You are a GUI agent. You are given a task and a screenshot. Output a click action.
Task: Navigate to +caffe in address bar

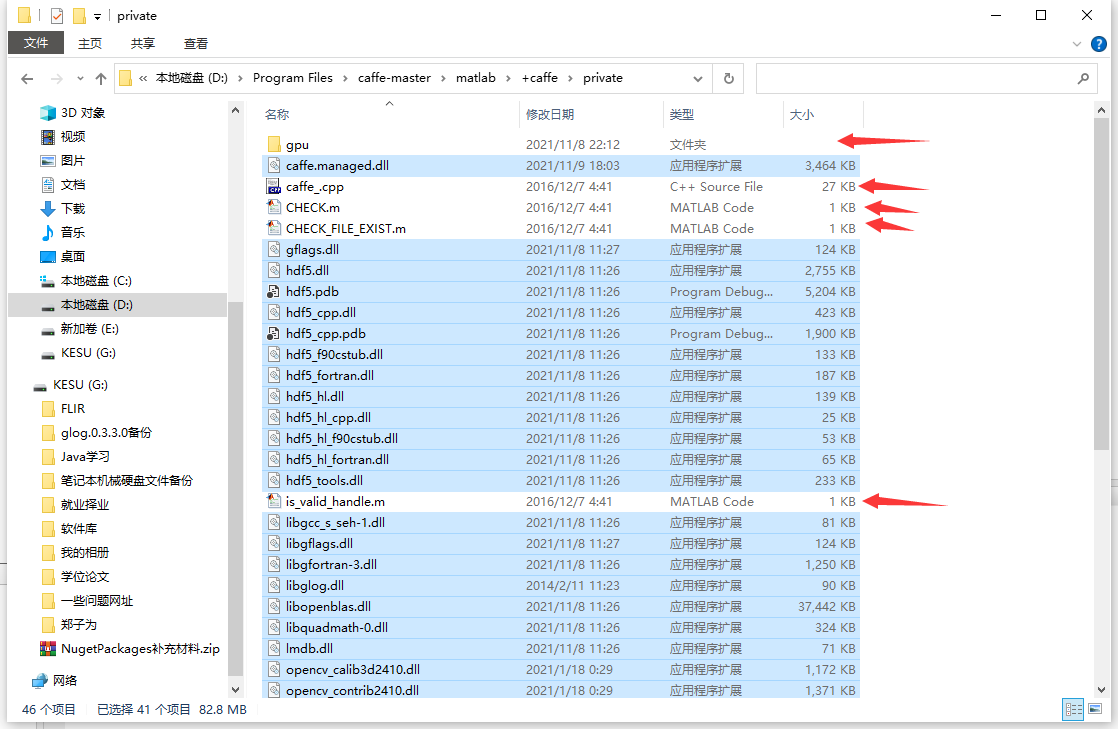[540, 78]
